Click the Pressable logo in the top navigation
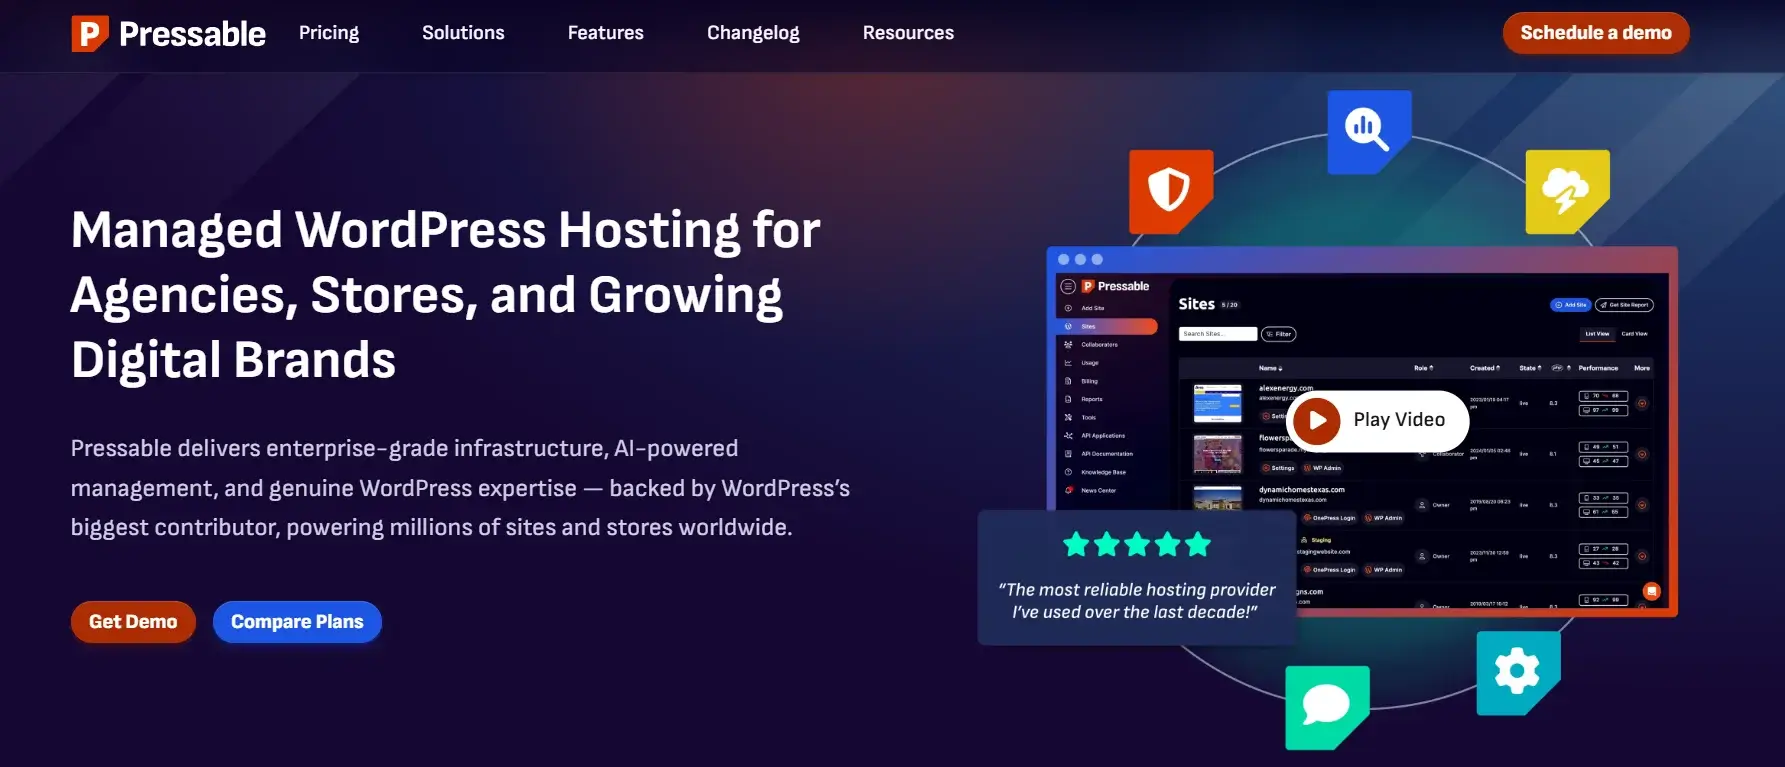This screenshot has height=767, width=1785. [x=168, y=33]
